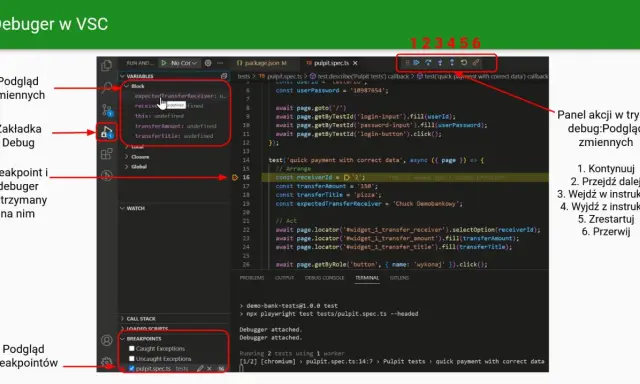640x384 pixels.
Task: Click 'quick payment with correct data' breadcrumb item
Action: click(x=482, y=76)
